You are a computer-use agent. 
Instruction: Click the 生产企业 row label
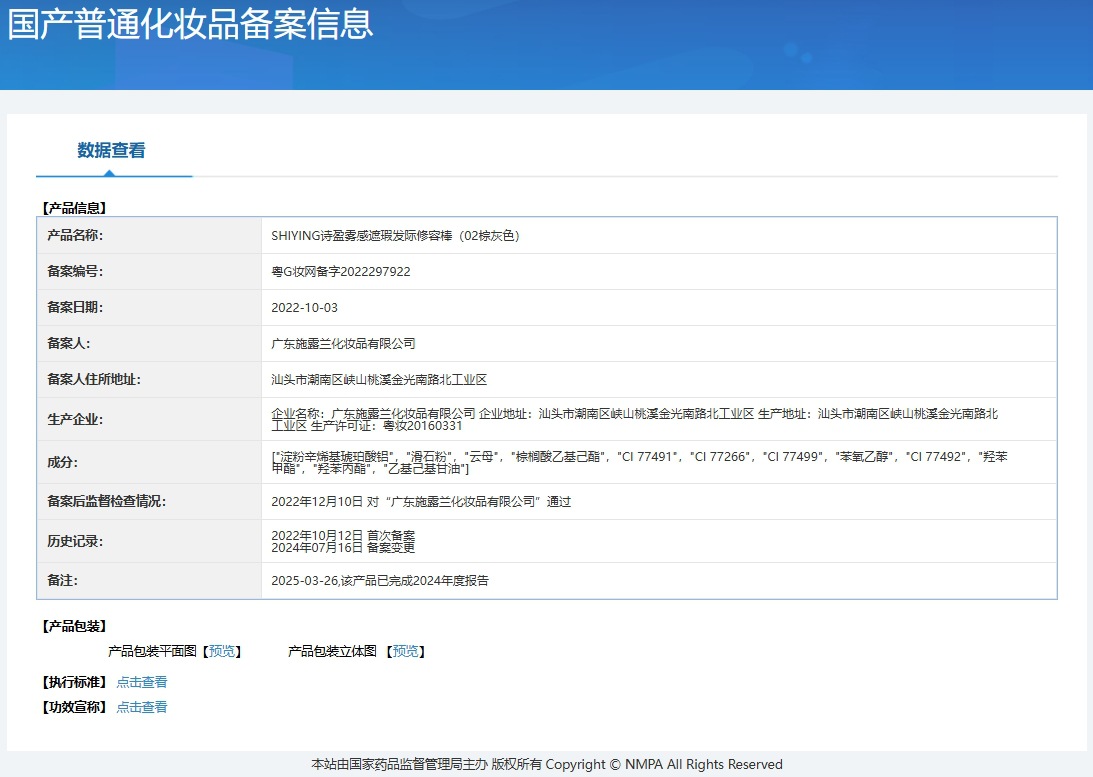click(x=75, y=420)
